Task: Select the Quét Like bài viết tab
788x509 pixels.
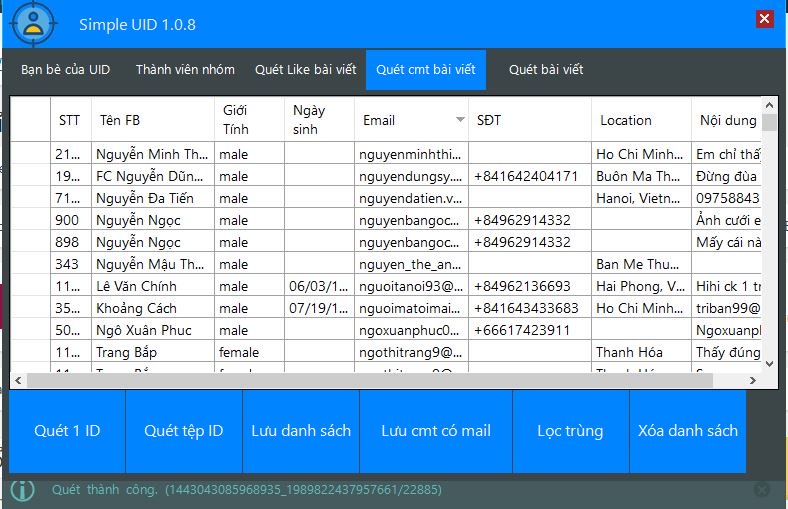Action: 306,69
